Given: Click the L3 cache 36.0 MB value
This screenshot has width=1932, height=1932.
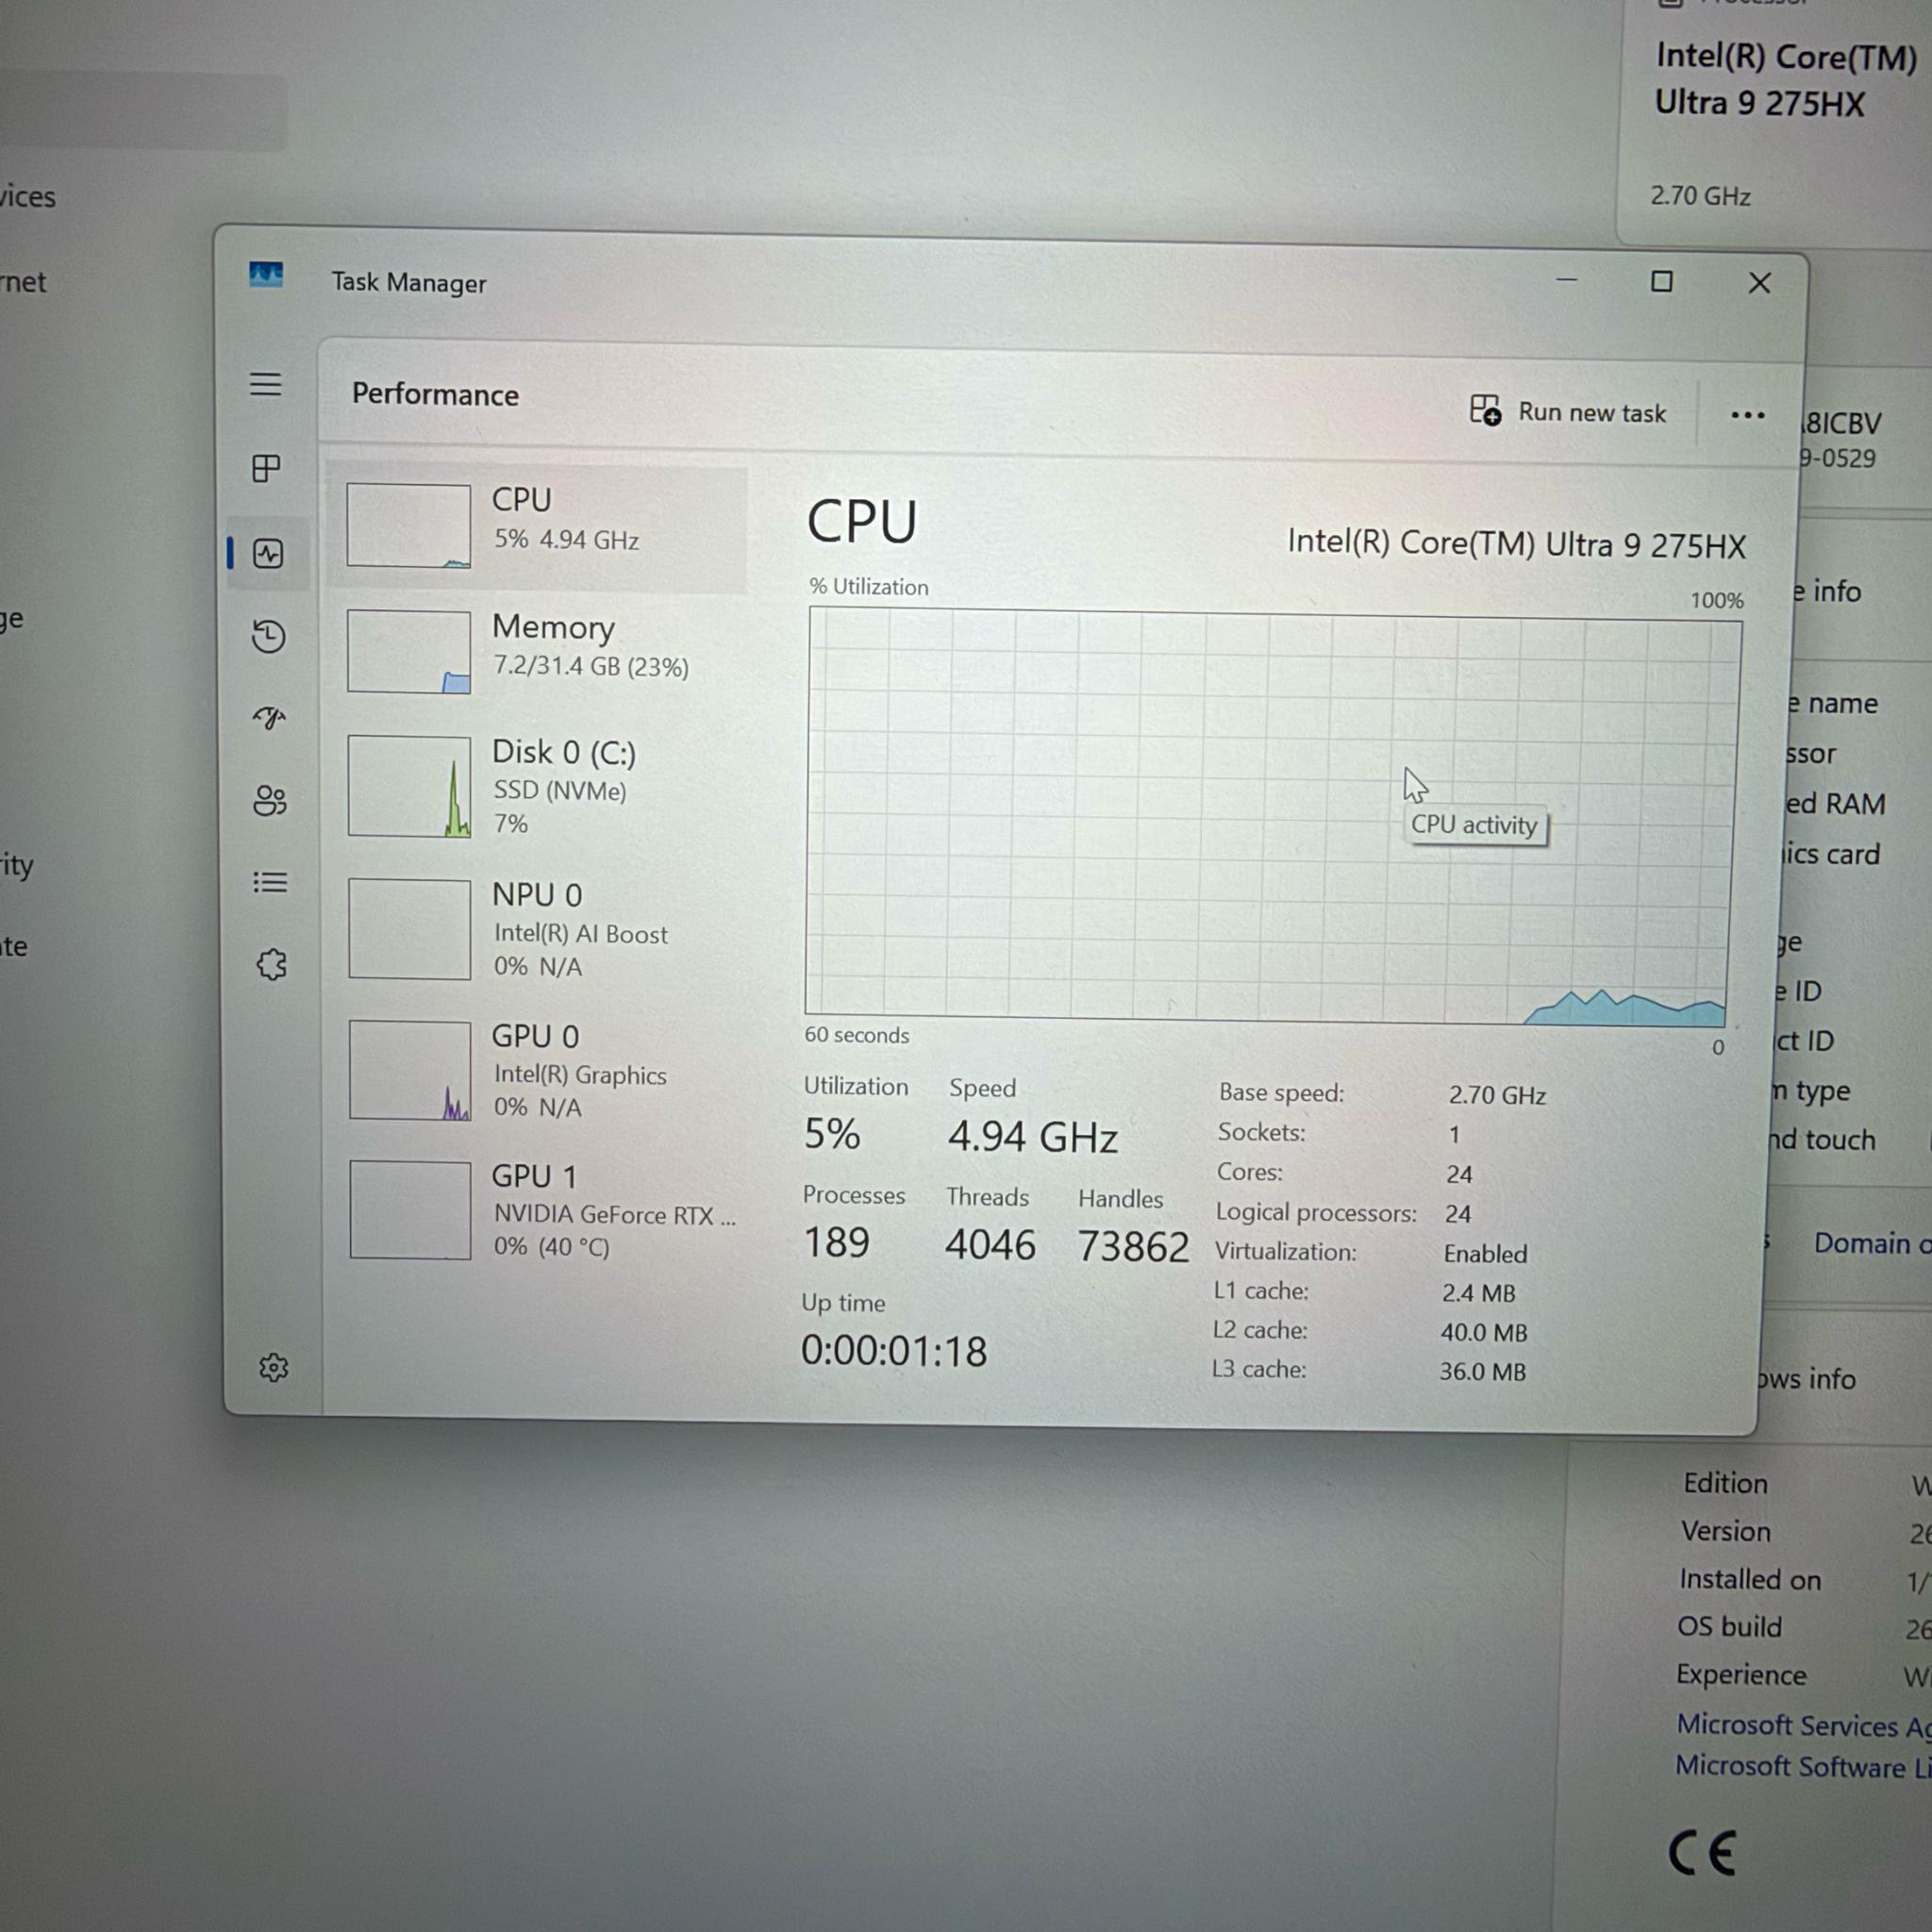Looking at the screenshot, I should (x=1482, y=1371).
